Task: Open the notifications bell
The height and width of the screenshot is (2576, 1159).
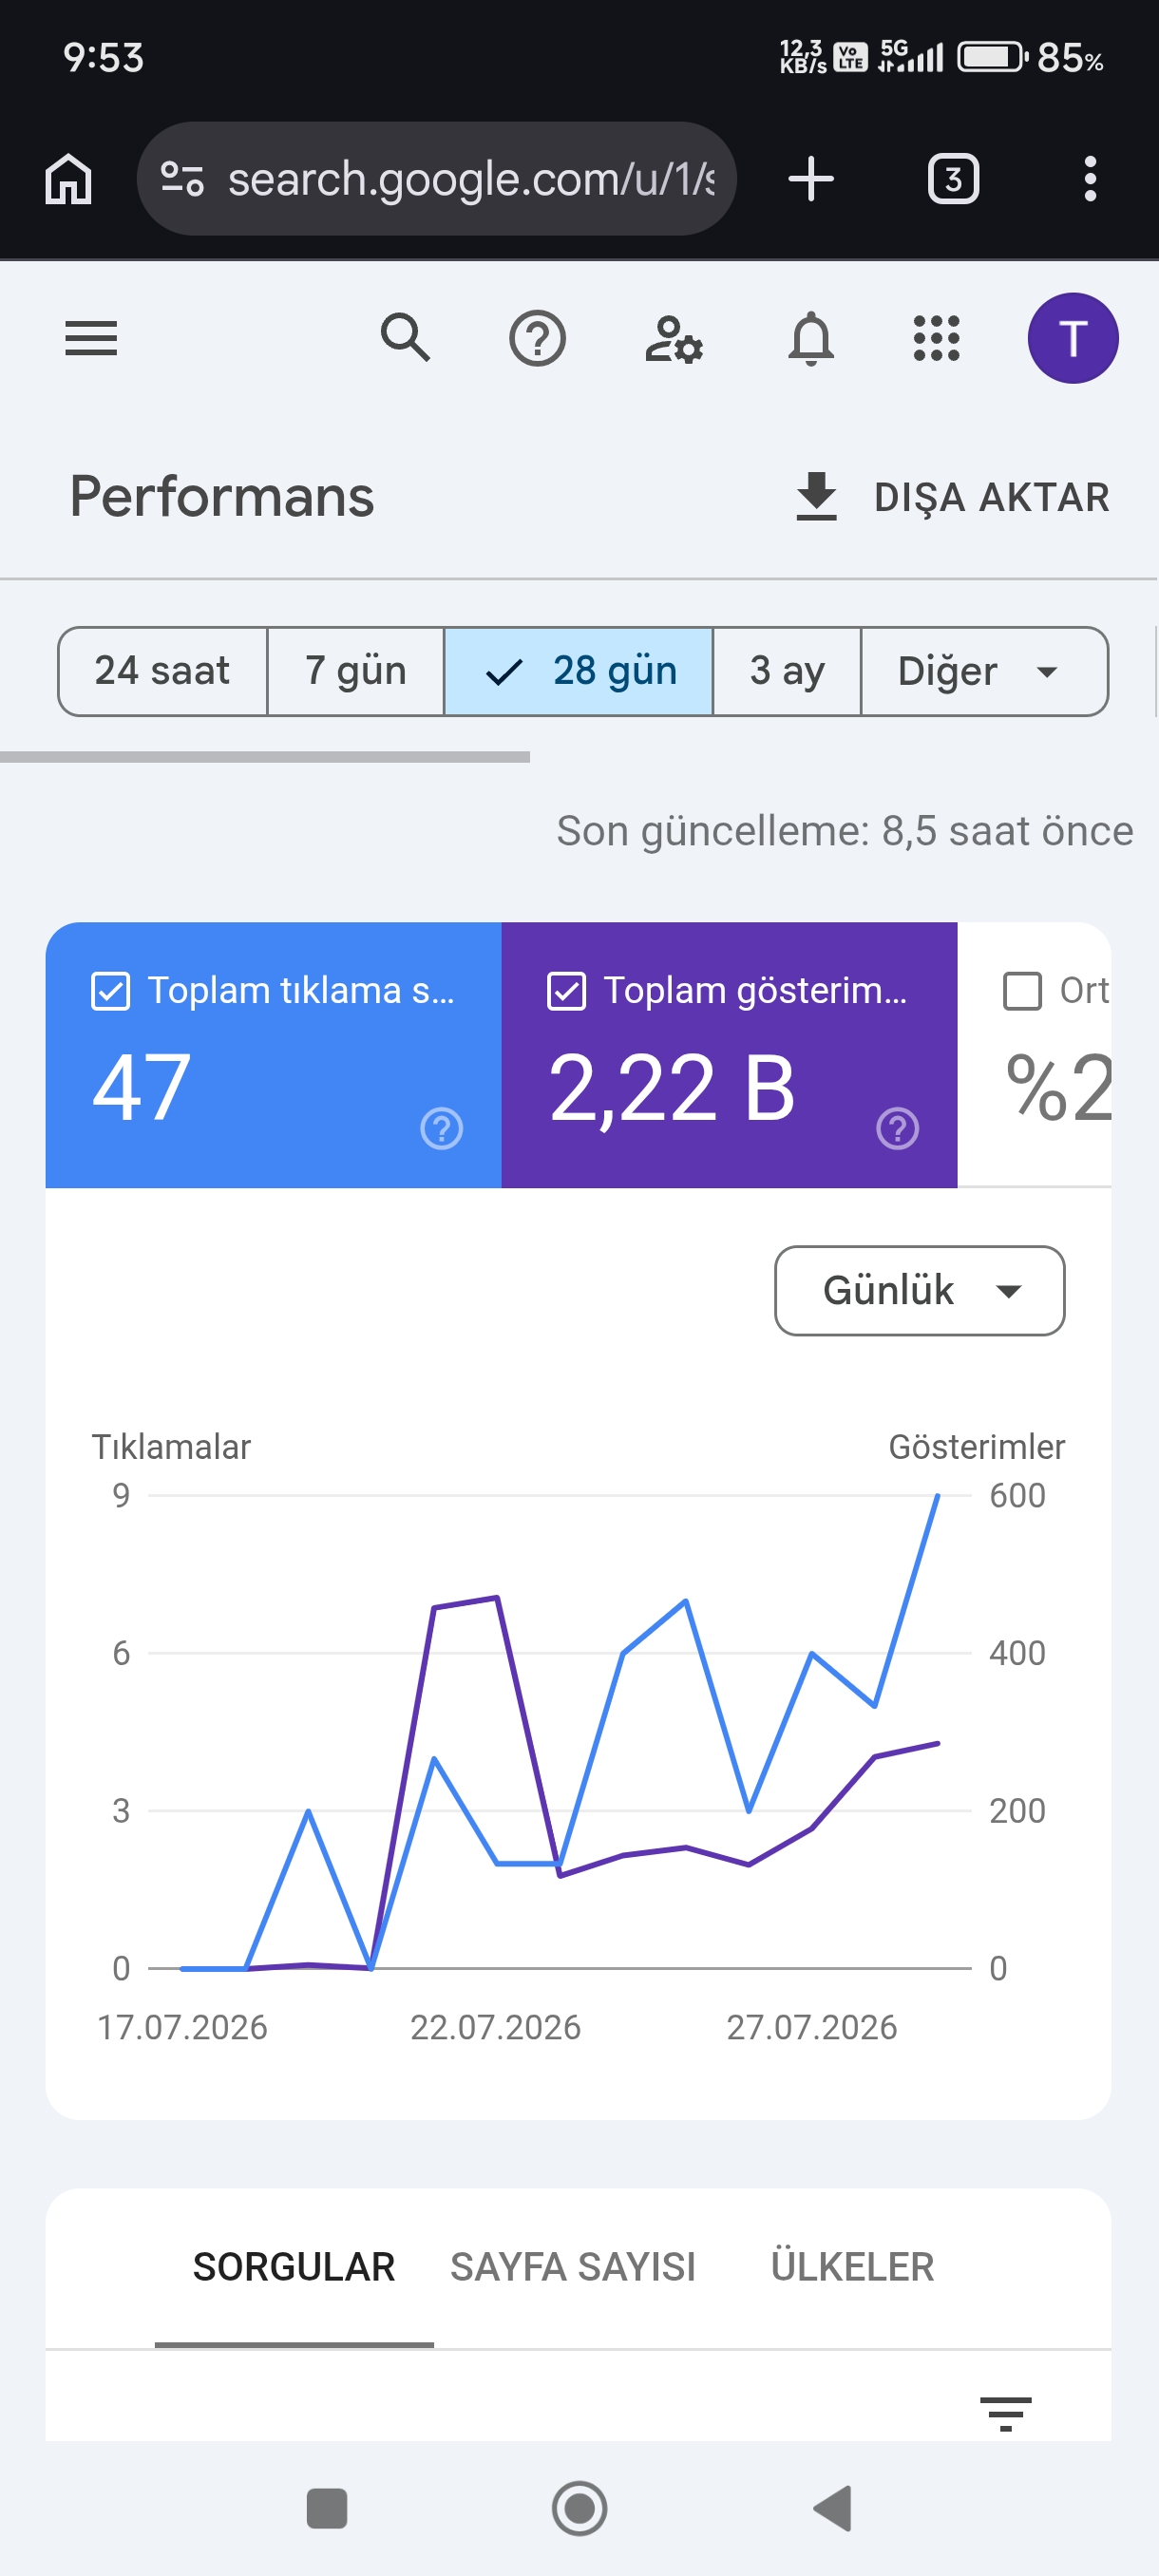Action: pyautogui.click(x=811, y=338)
